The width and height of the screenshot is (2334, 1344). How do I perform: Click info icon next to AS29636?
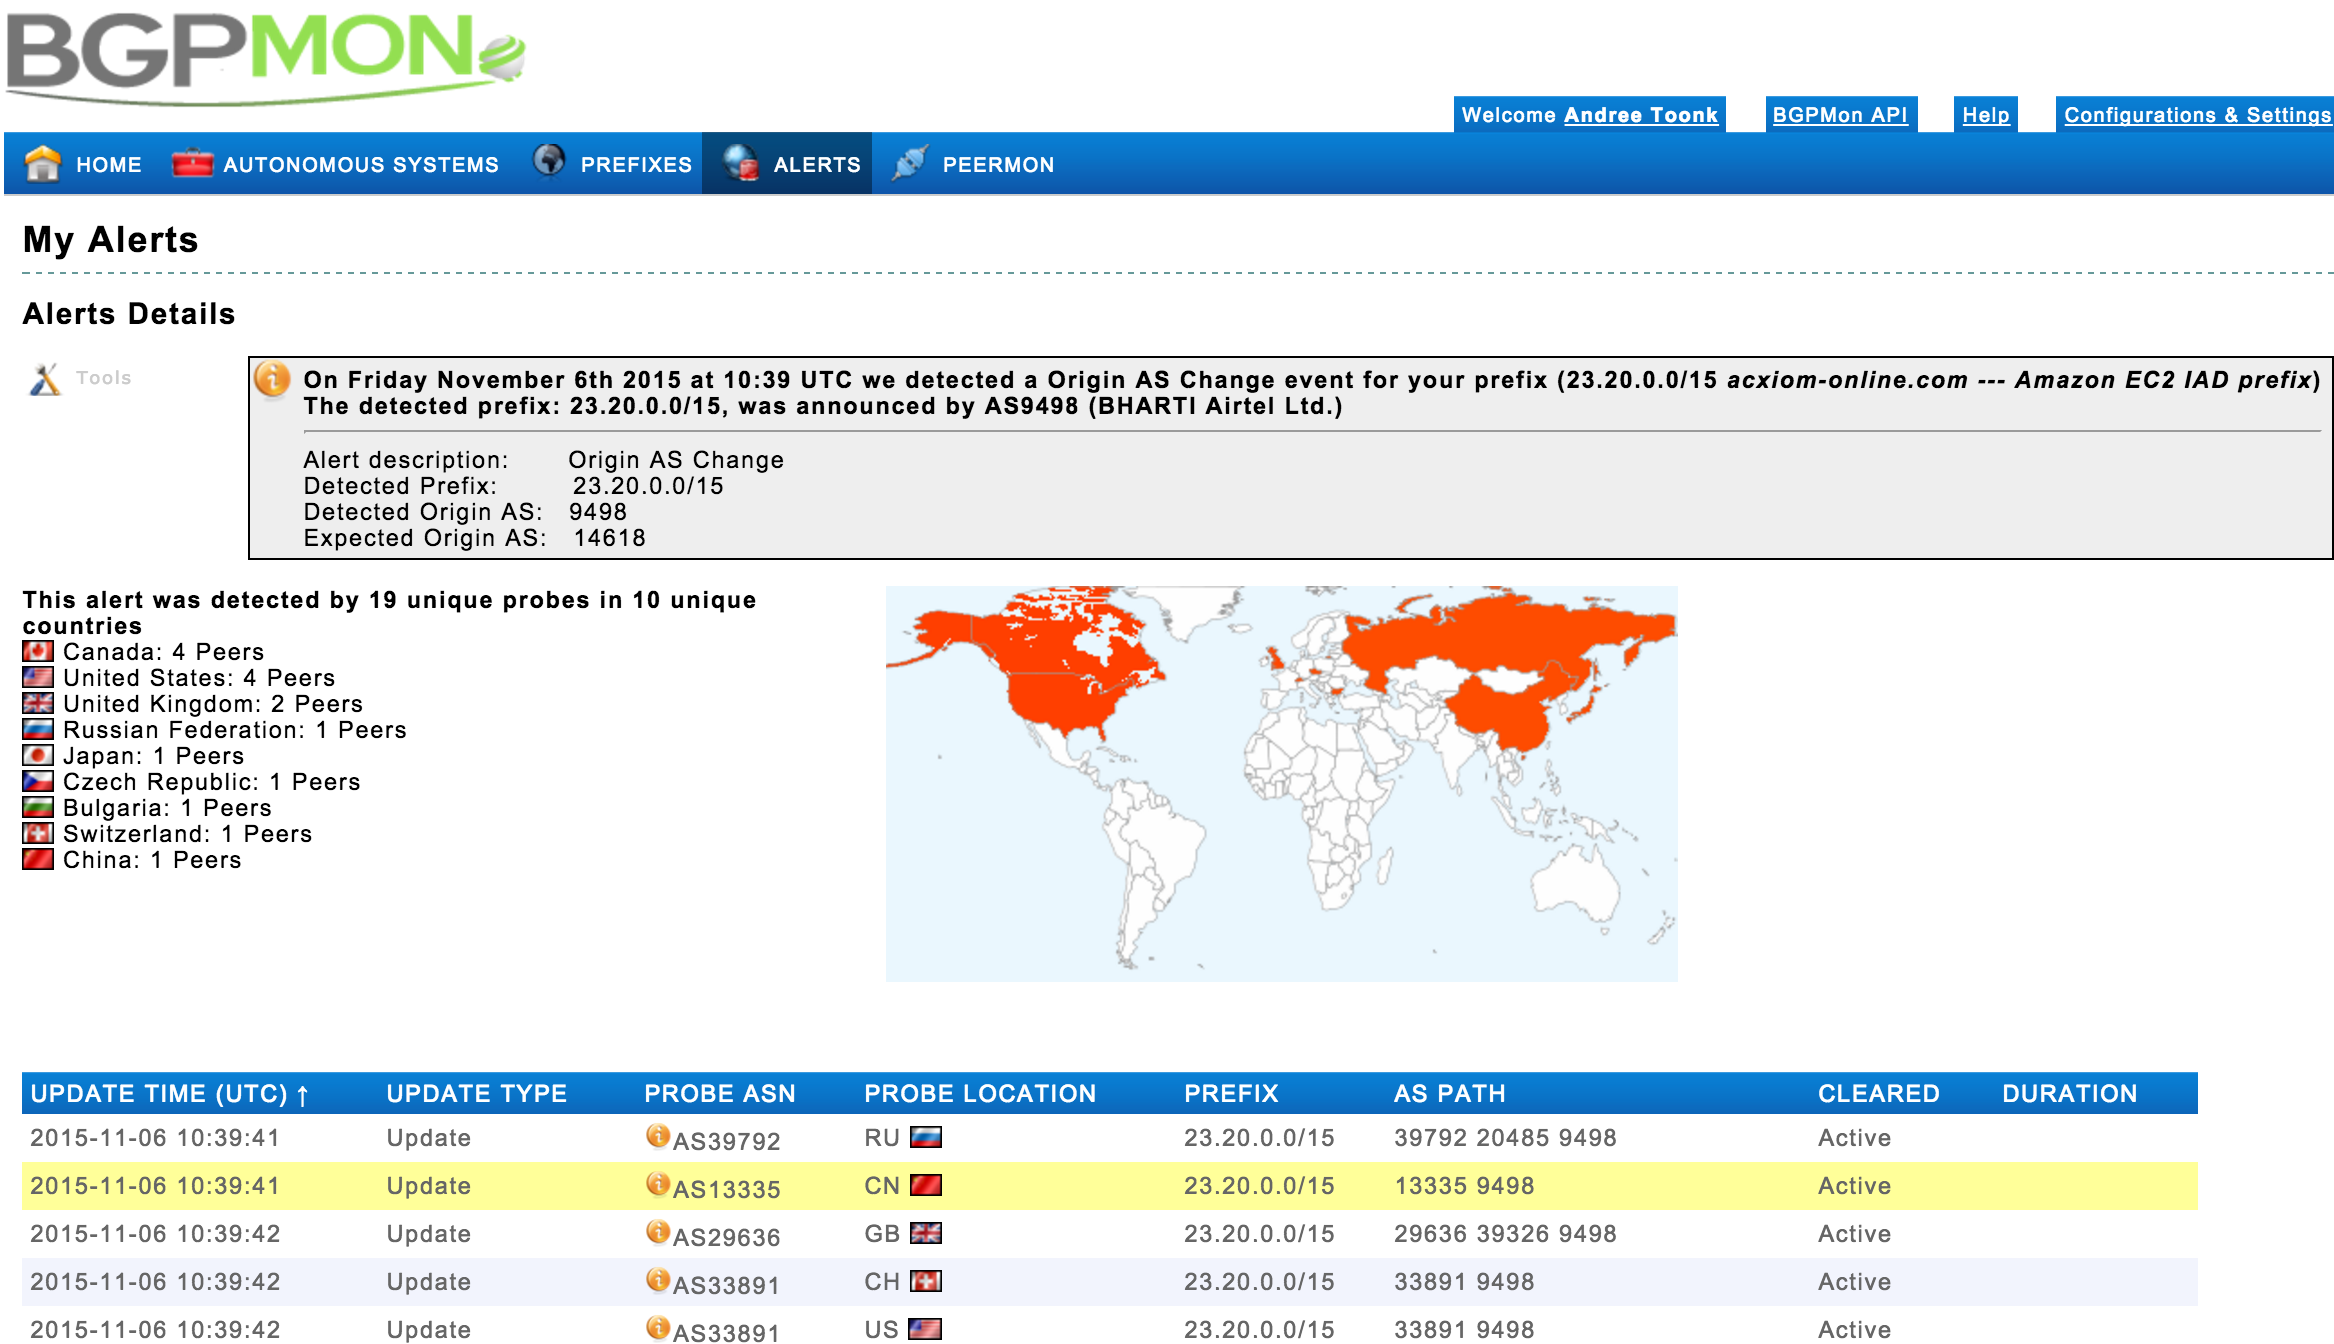657,1232
